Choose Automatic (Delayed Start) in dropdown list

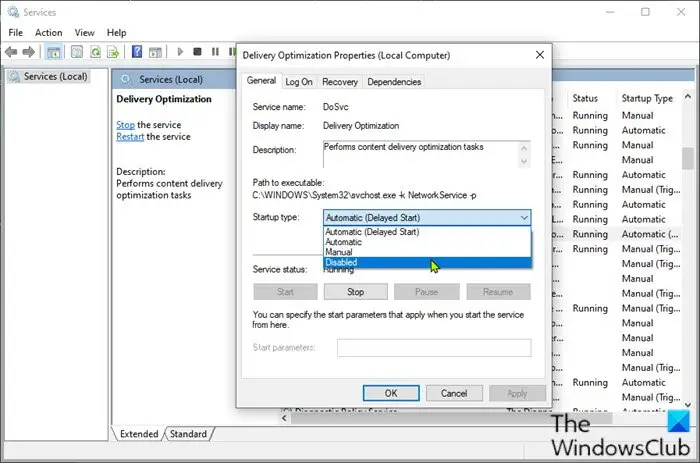(x=427, y=232)
